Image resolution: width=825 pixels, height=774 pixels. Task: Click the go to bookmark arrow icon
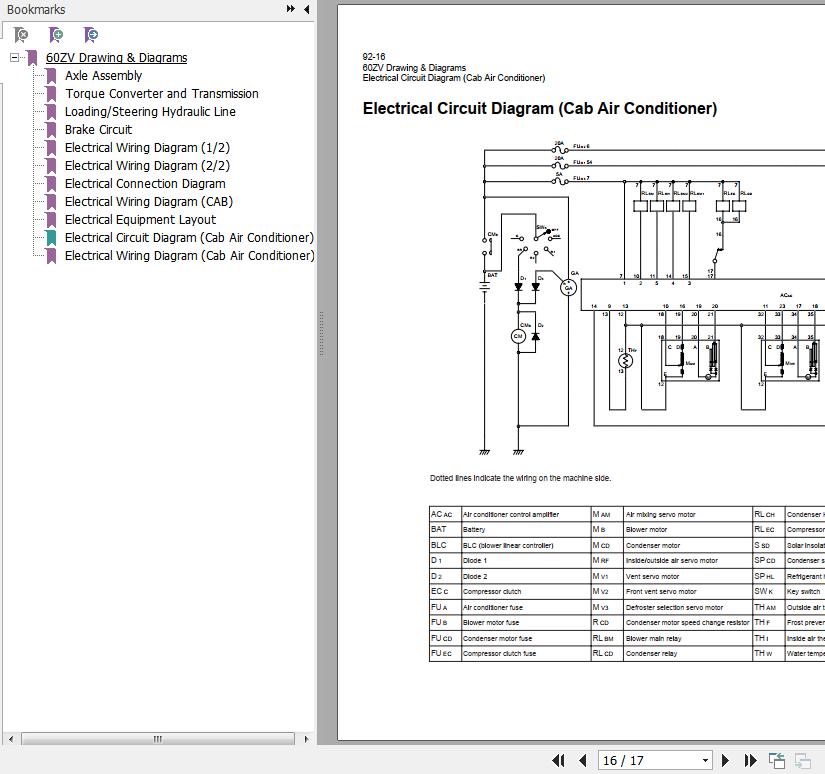91,35
